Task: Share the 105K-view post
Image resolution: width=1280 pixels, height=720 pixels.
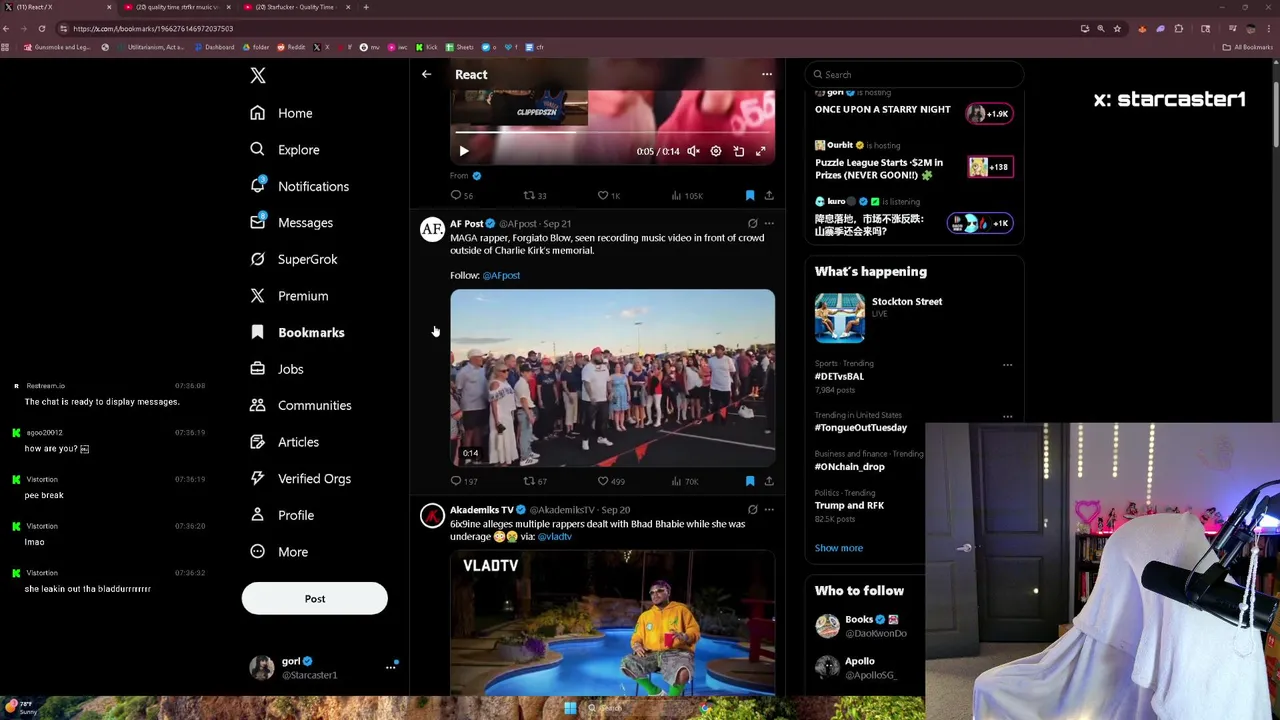Action: click(x=769, y=195)
